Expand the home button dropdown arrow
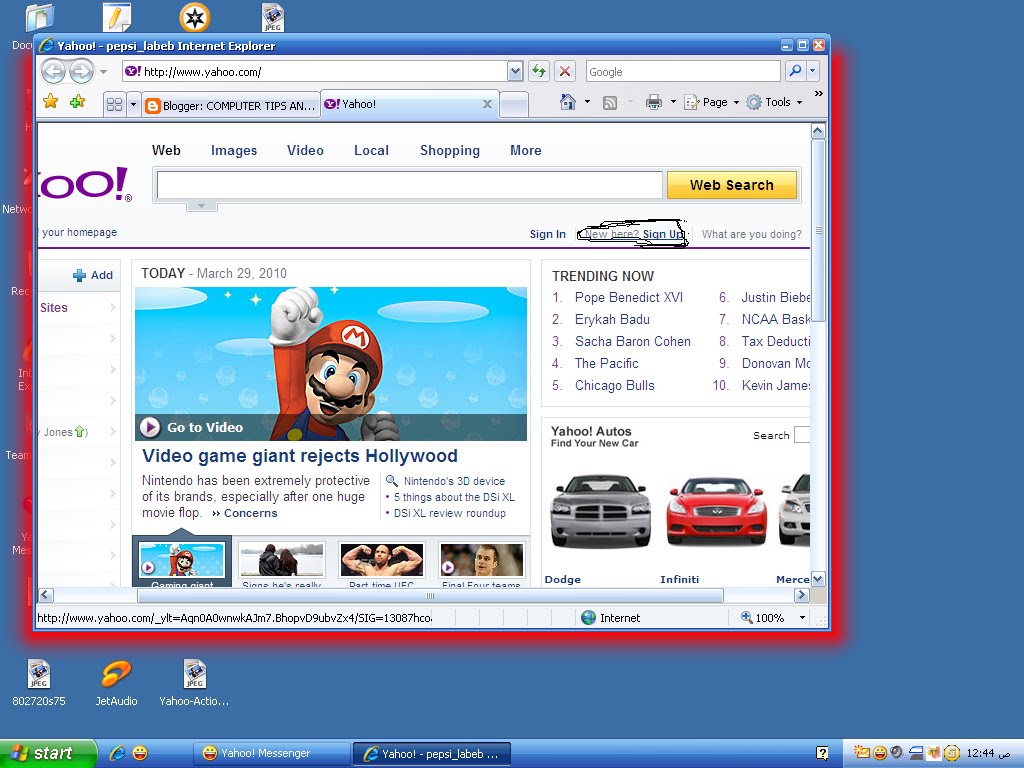1024x768 pixels. pos(587,103)
